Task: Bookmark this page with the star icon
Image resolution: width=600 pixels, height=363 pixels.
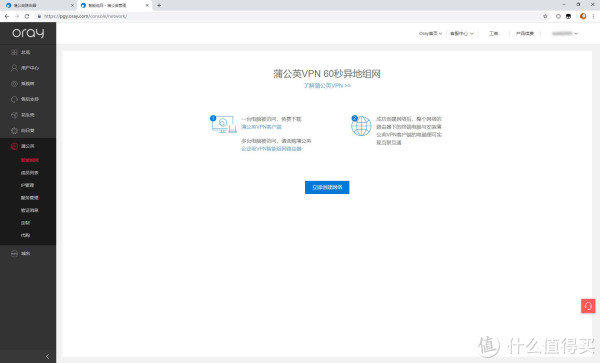Action: pyautogui.click(x=545, y=16)
